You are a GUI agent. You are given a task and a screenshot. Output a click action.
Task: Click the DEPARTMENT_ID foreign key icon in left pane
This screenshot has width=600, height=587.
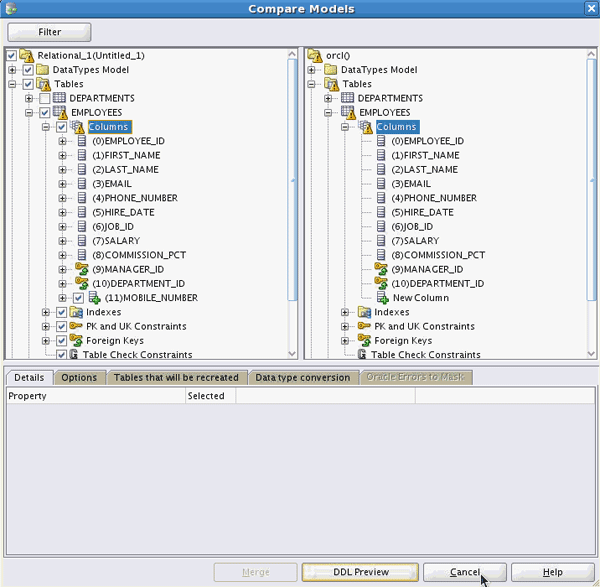point(81,283)
